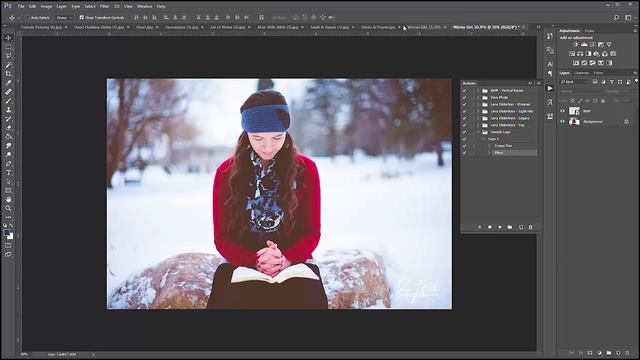Viewport: 640px width, 360px height.
Task: Add a Color Balance adjustment
Action: [580, 54]
